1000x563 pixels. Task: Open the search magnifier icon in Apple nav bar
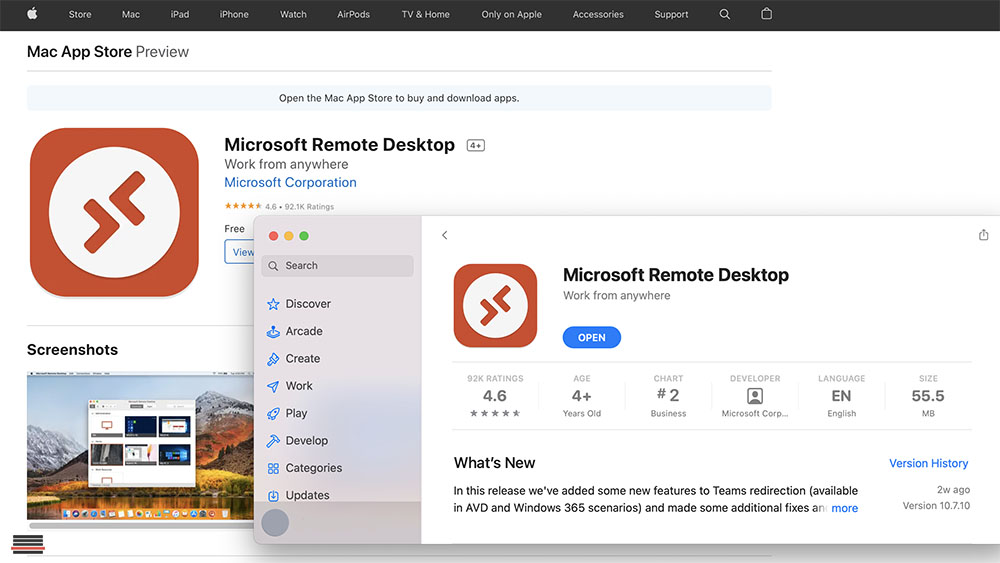724,14
